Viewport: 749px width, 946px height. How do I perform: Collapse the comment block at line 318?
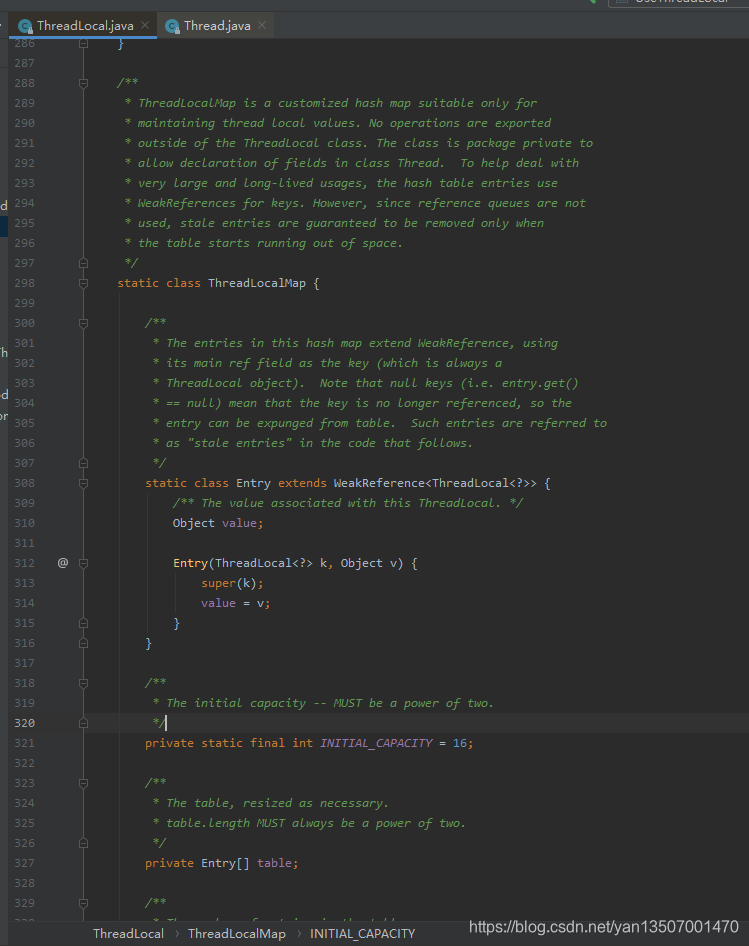pyautogui.click(x=83, y=684)
